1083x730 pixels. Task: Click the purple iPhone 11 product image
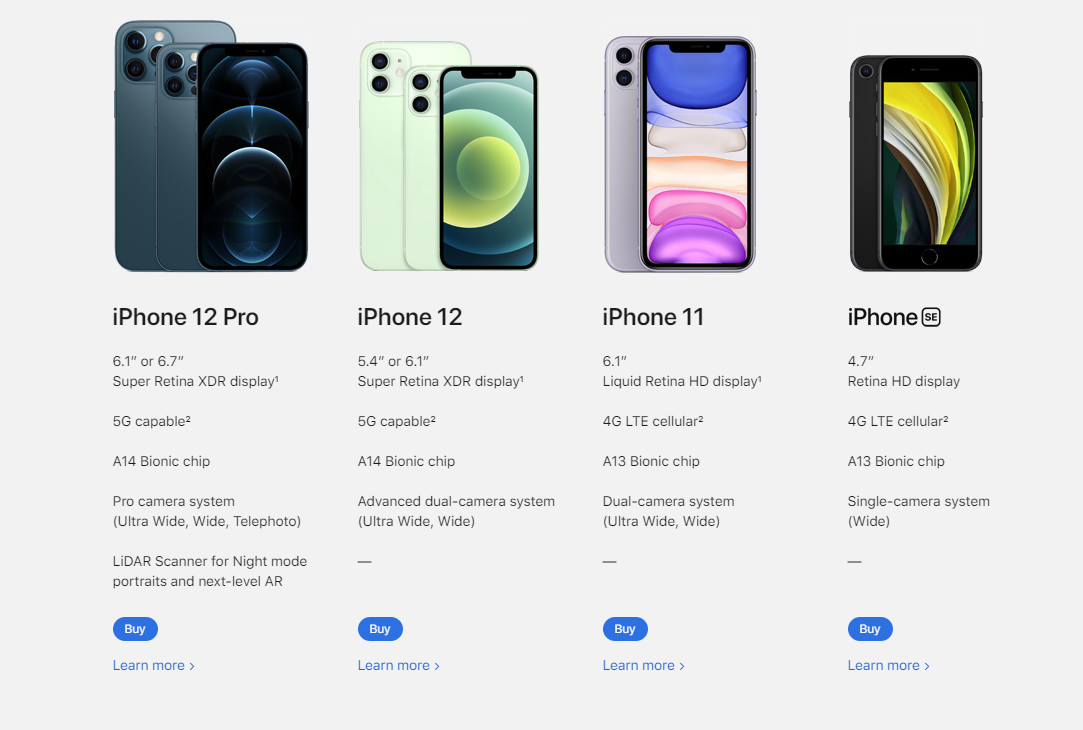[680, 154]
